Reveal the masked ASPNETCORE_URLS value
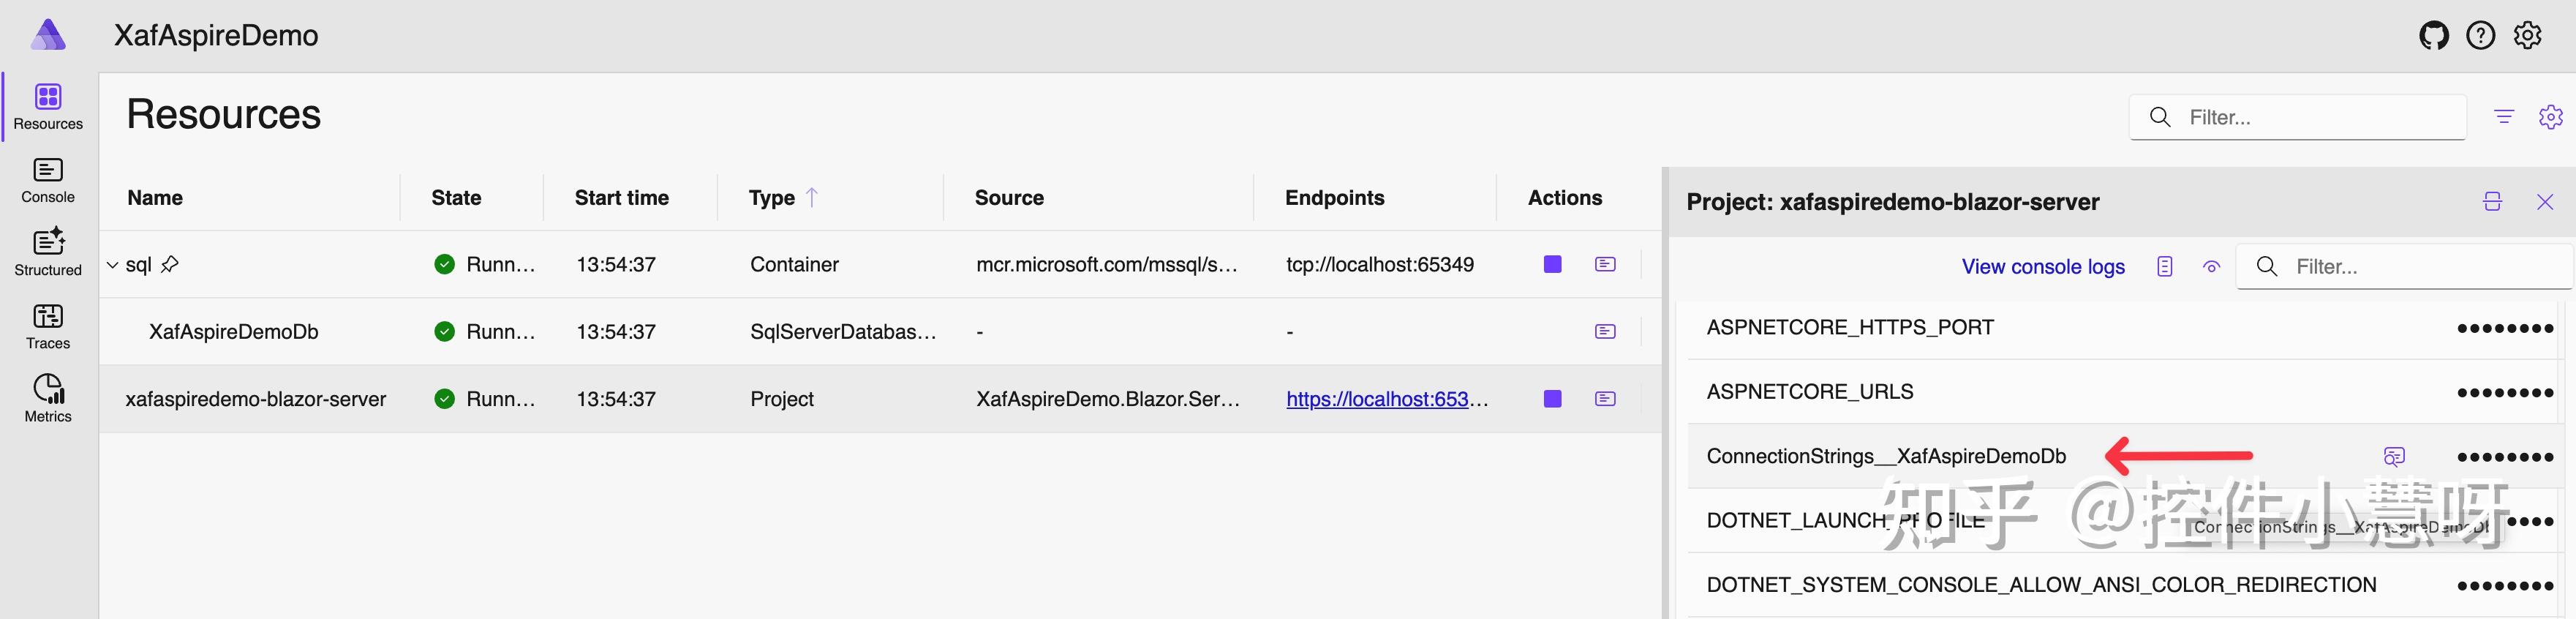Viewport: 2576px width, 619px height. 2505,393
